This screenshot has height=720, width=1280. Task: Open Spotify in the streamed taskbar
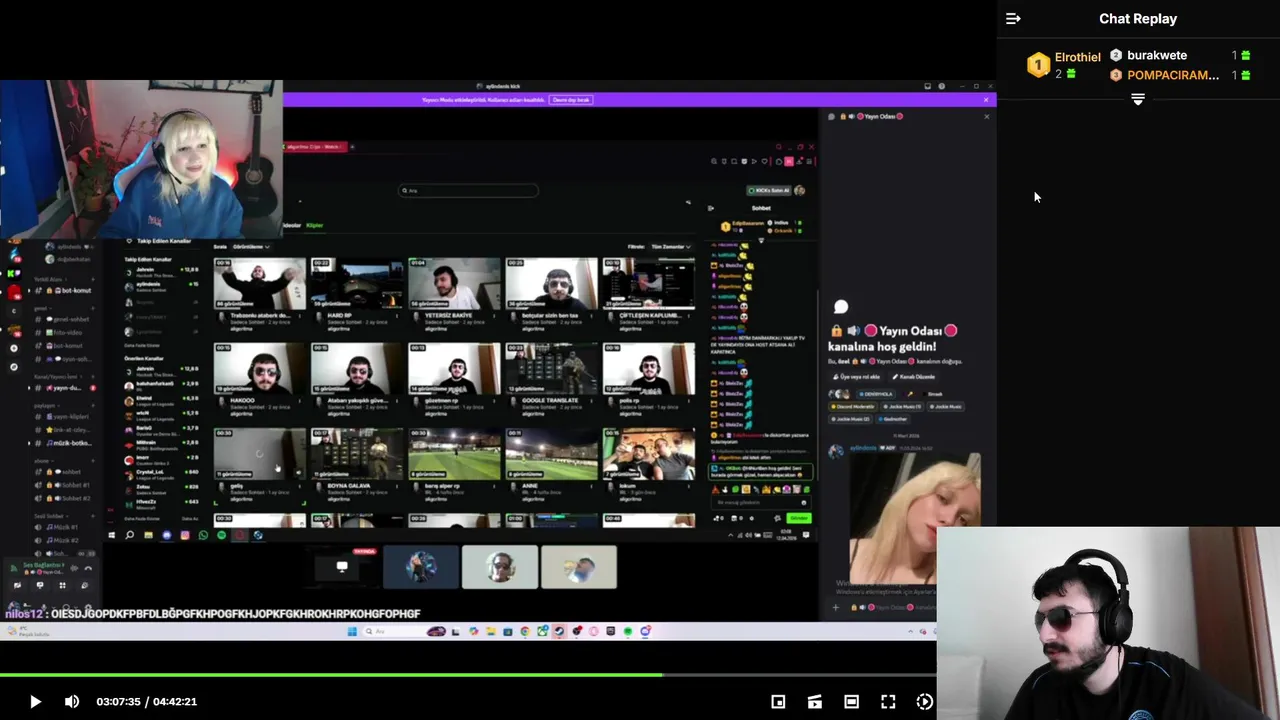pos(221,536)
